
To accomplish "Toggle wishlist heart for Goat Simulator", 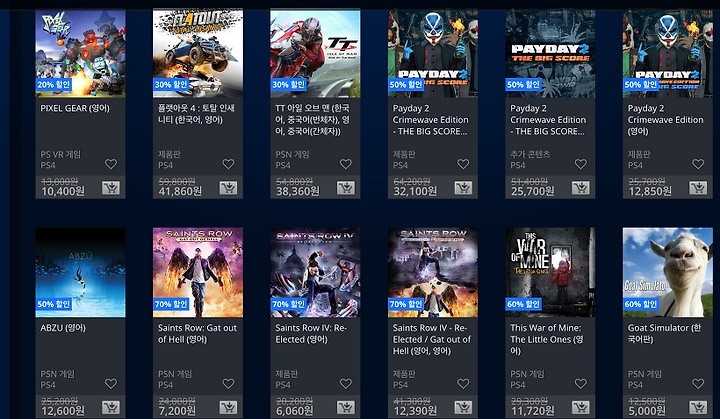I will 698,384.
